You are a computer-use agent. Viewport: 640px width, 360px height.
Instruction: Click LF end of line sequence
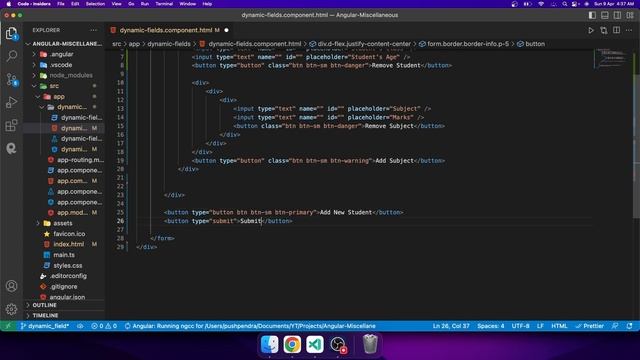pos(540,326)
